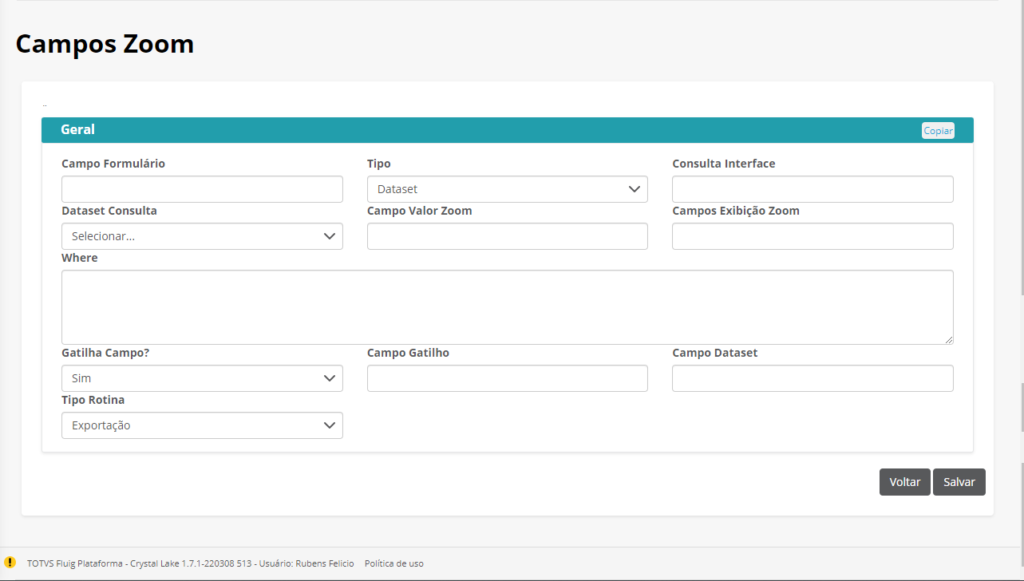Image resolution: width=1024 pixels, height=581 pixels.
Task: Open the Tipo dropdown showing Dataset
Action: [x=507, y=189]
